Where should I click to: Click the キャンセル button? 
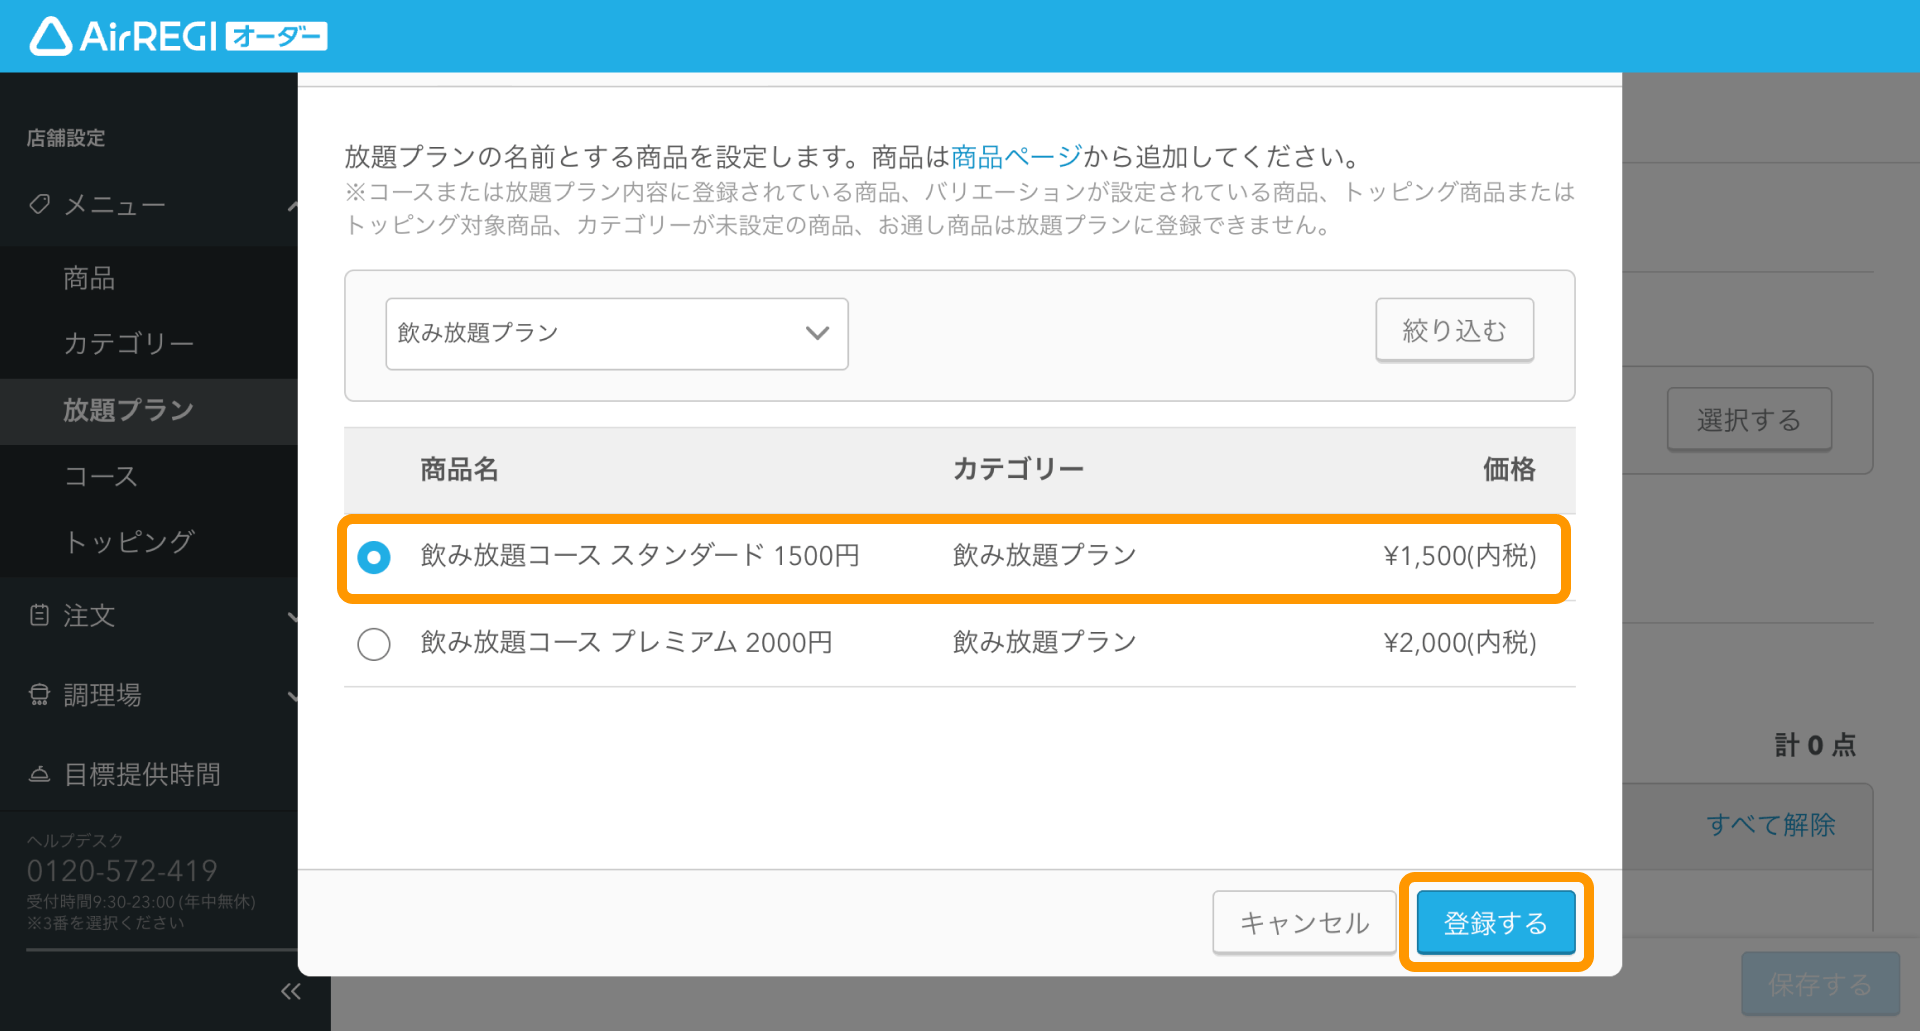click(1304, 922)
